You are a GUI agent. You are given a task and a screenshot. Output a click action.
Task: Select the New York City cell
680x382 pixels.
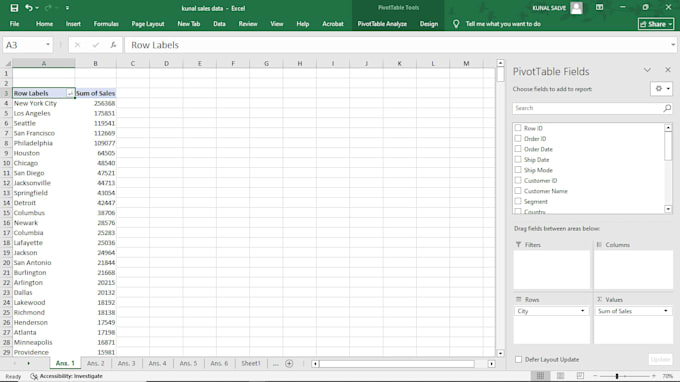43,103
